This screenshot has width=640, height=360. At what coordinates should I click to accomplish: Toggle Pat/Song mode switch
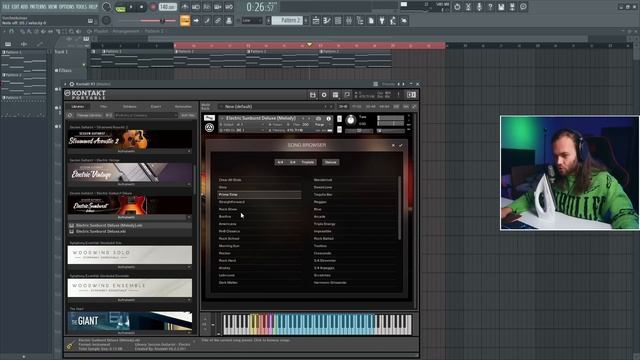[x=120, y=7]
